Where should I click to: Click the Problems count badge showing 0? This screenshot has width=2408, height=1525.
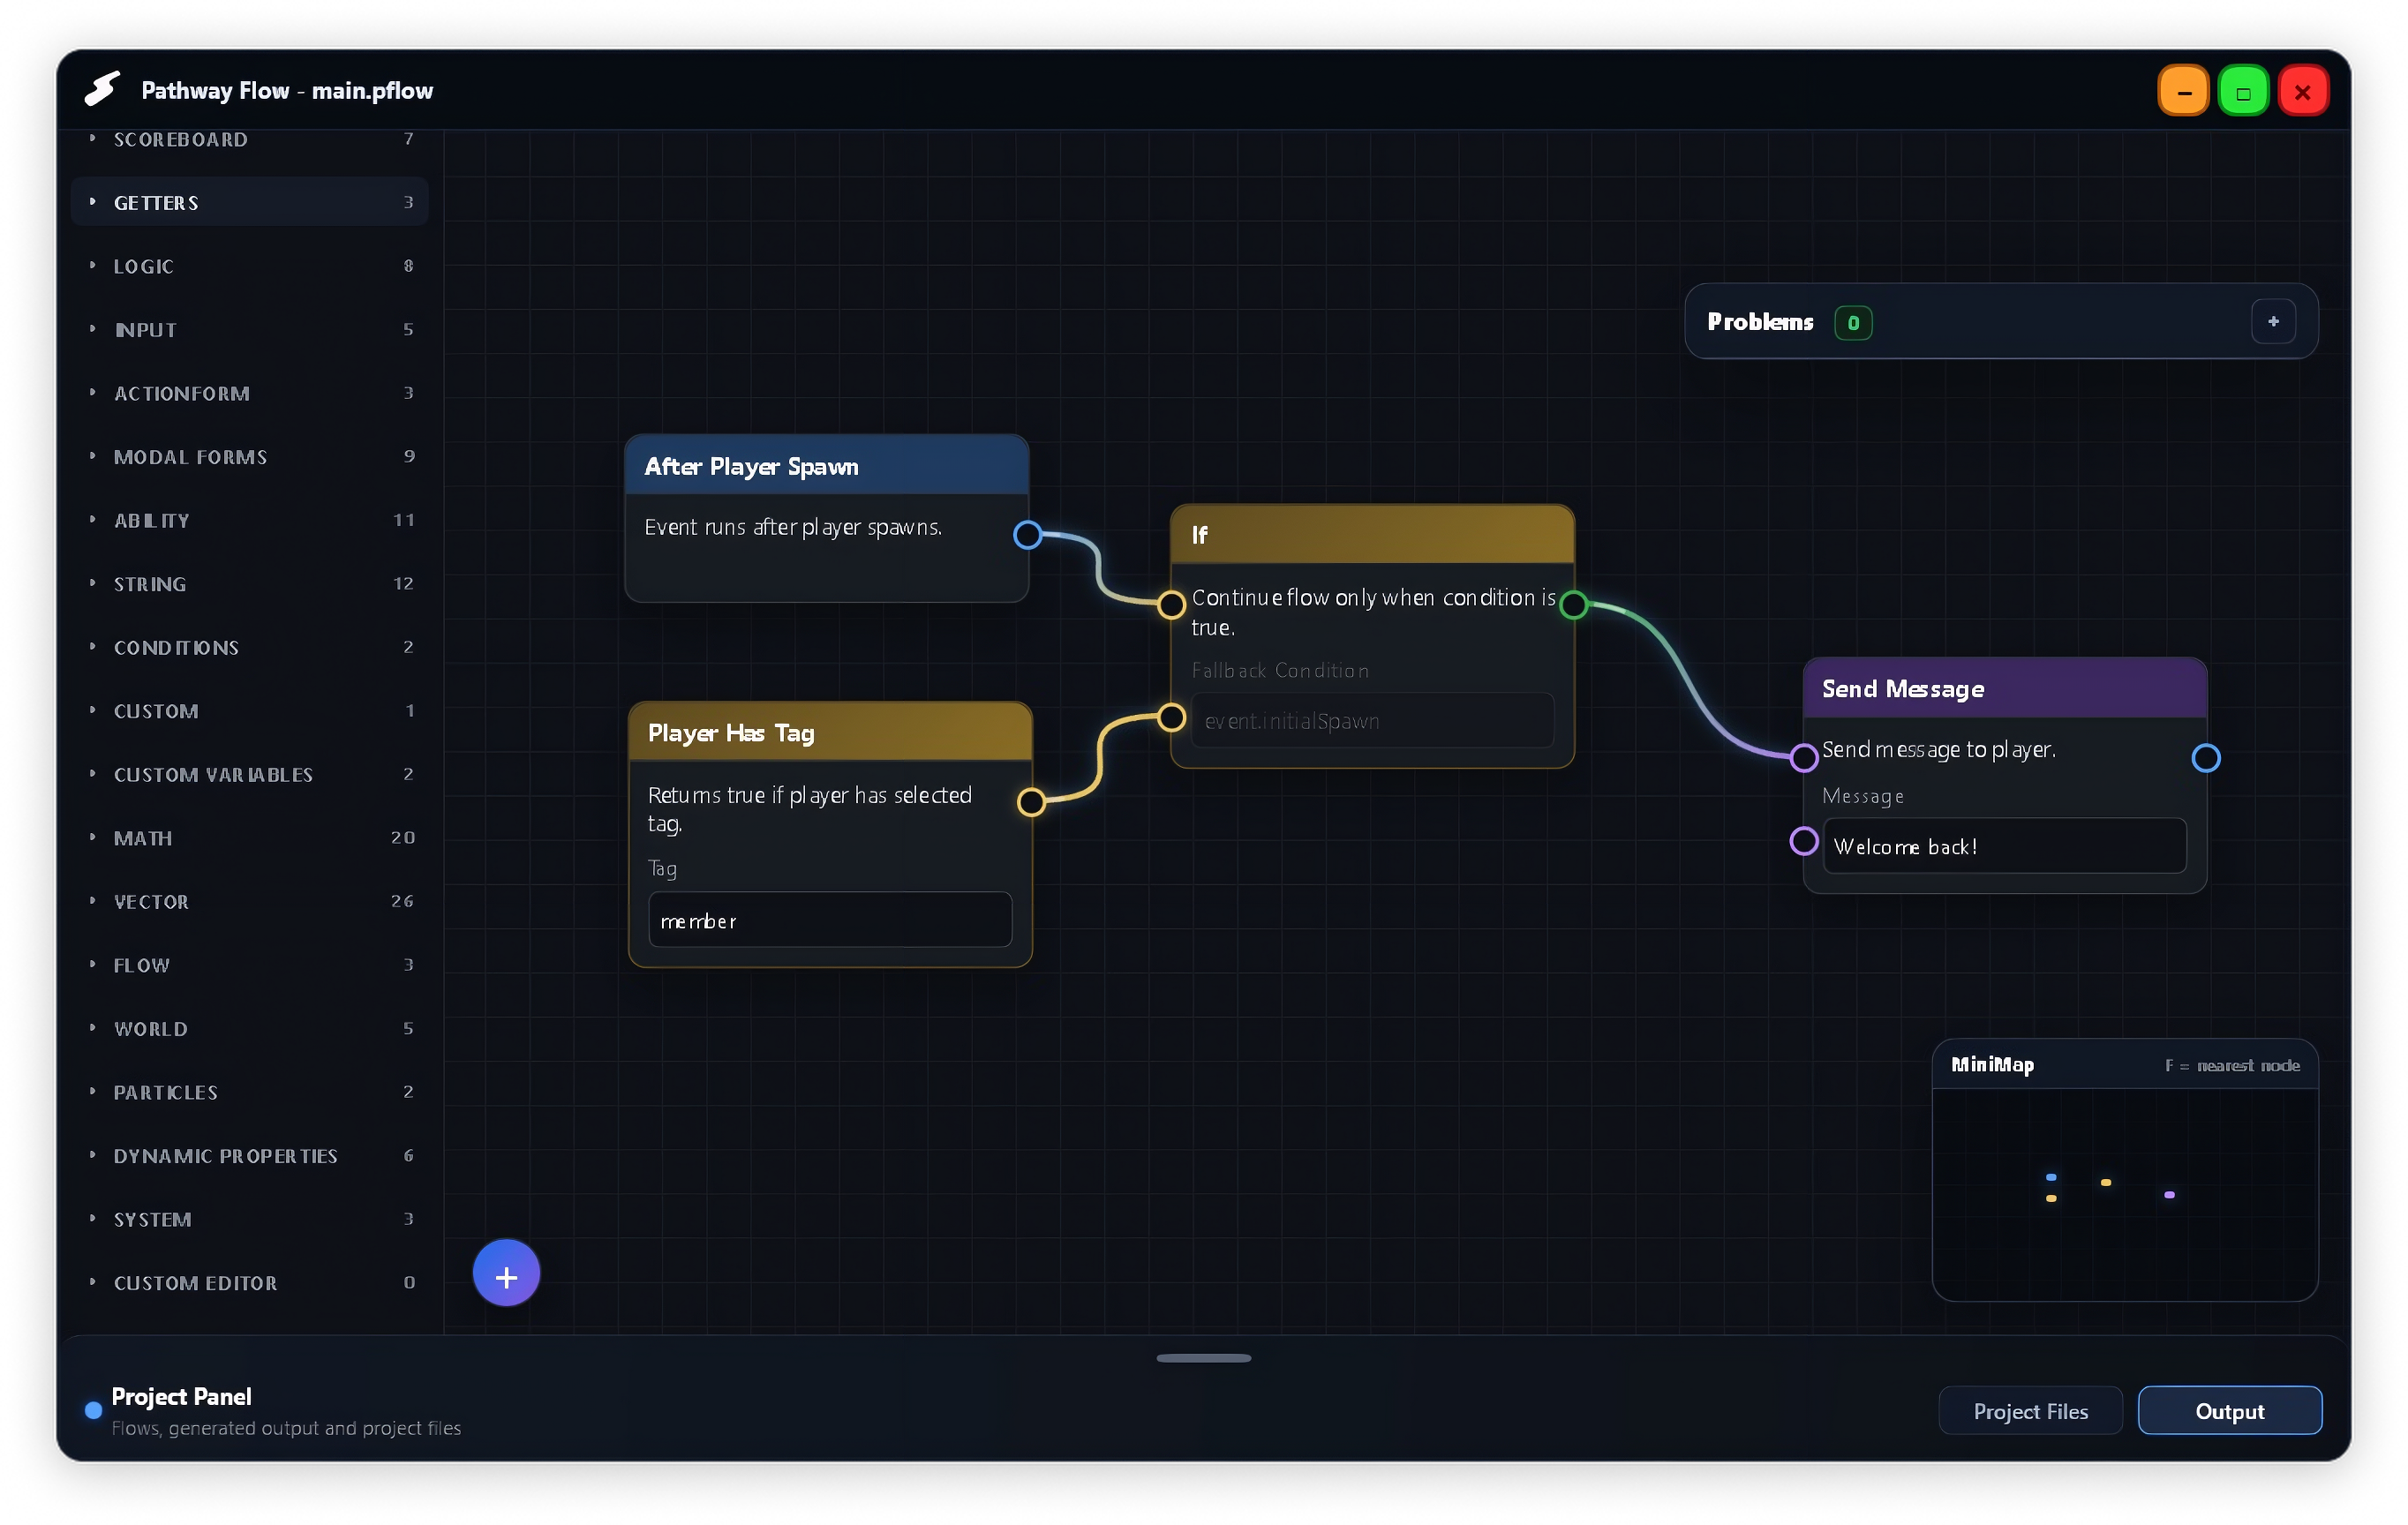pos(1853,323)
